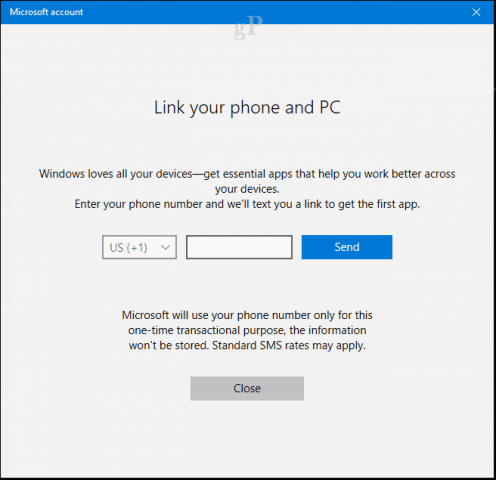Click the X icon in the title bar

pyautogui.click(x=476, y=12)
